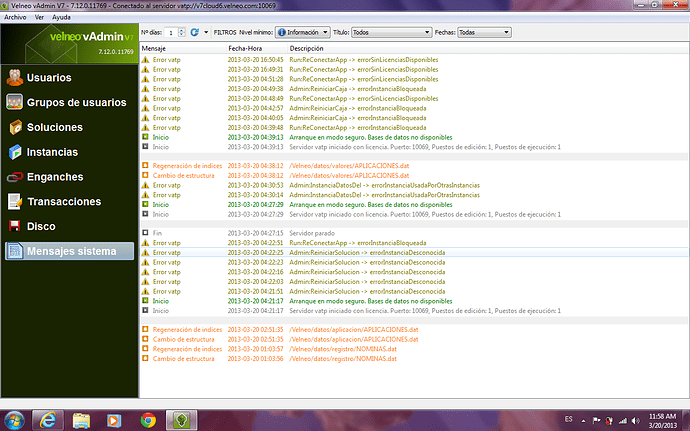Screen dimensions: 690x431
Task: Click green Inicio icon at 04:21:17
Action: pyautogui.click(x=145, y=301)
